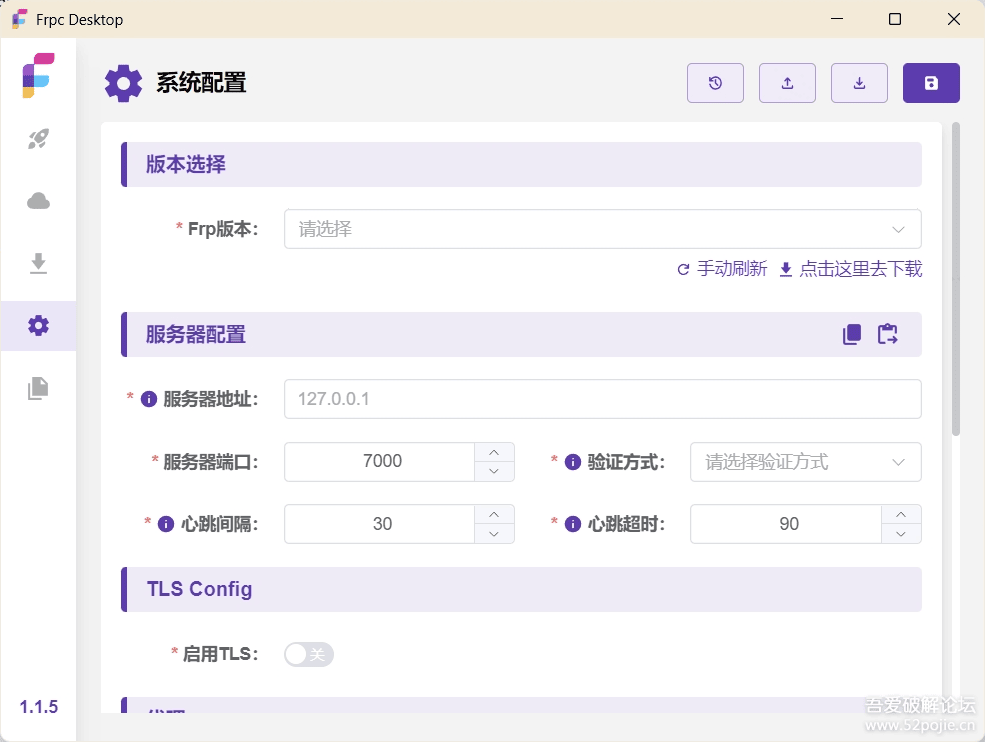The height and width of the screenshot is (742, 985).
Task: Click the 点击这里去下载 link
Action: coord(851,269)
